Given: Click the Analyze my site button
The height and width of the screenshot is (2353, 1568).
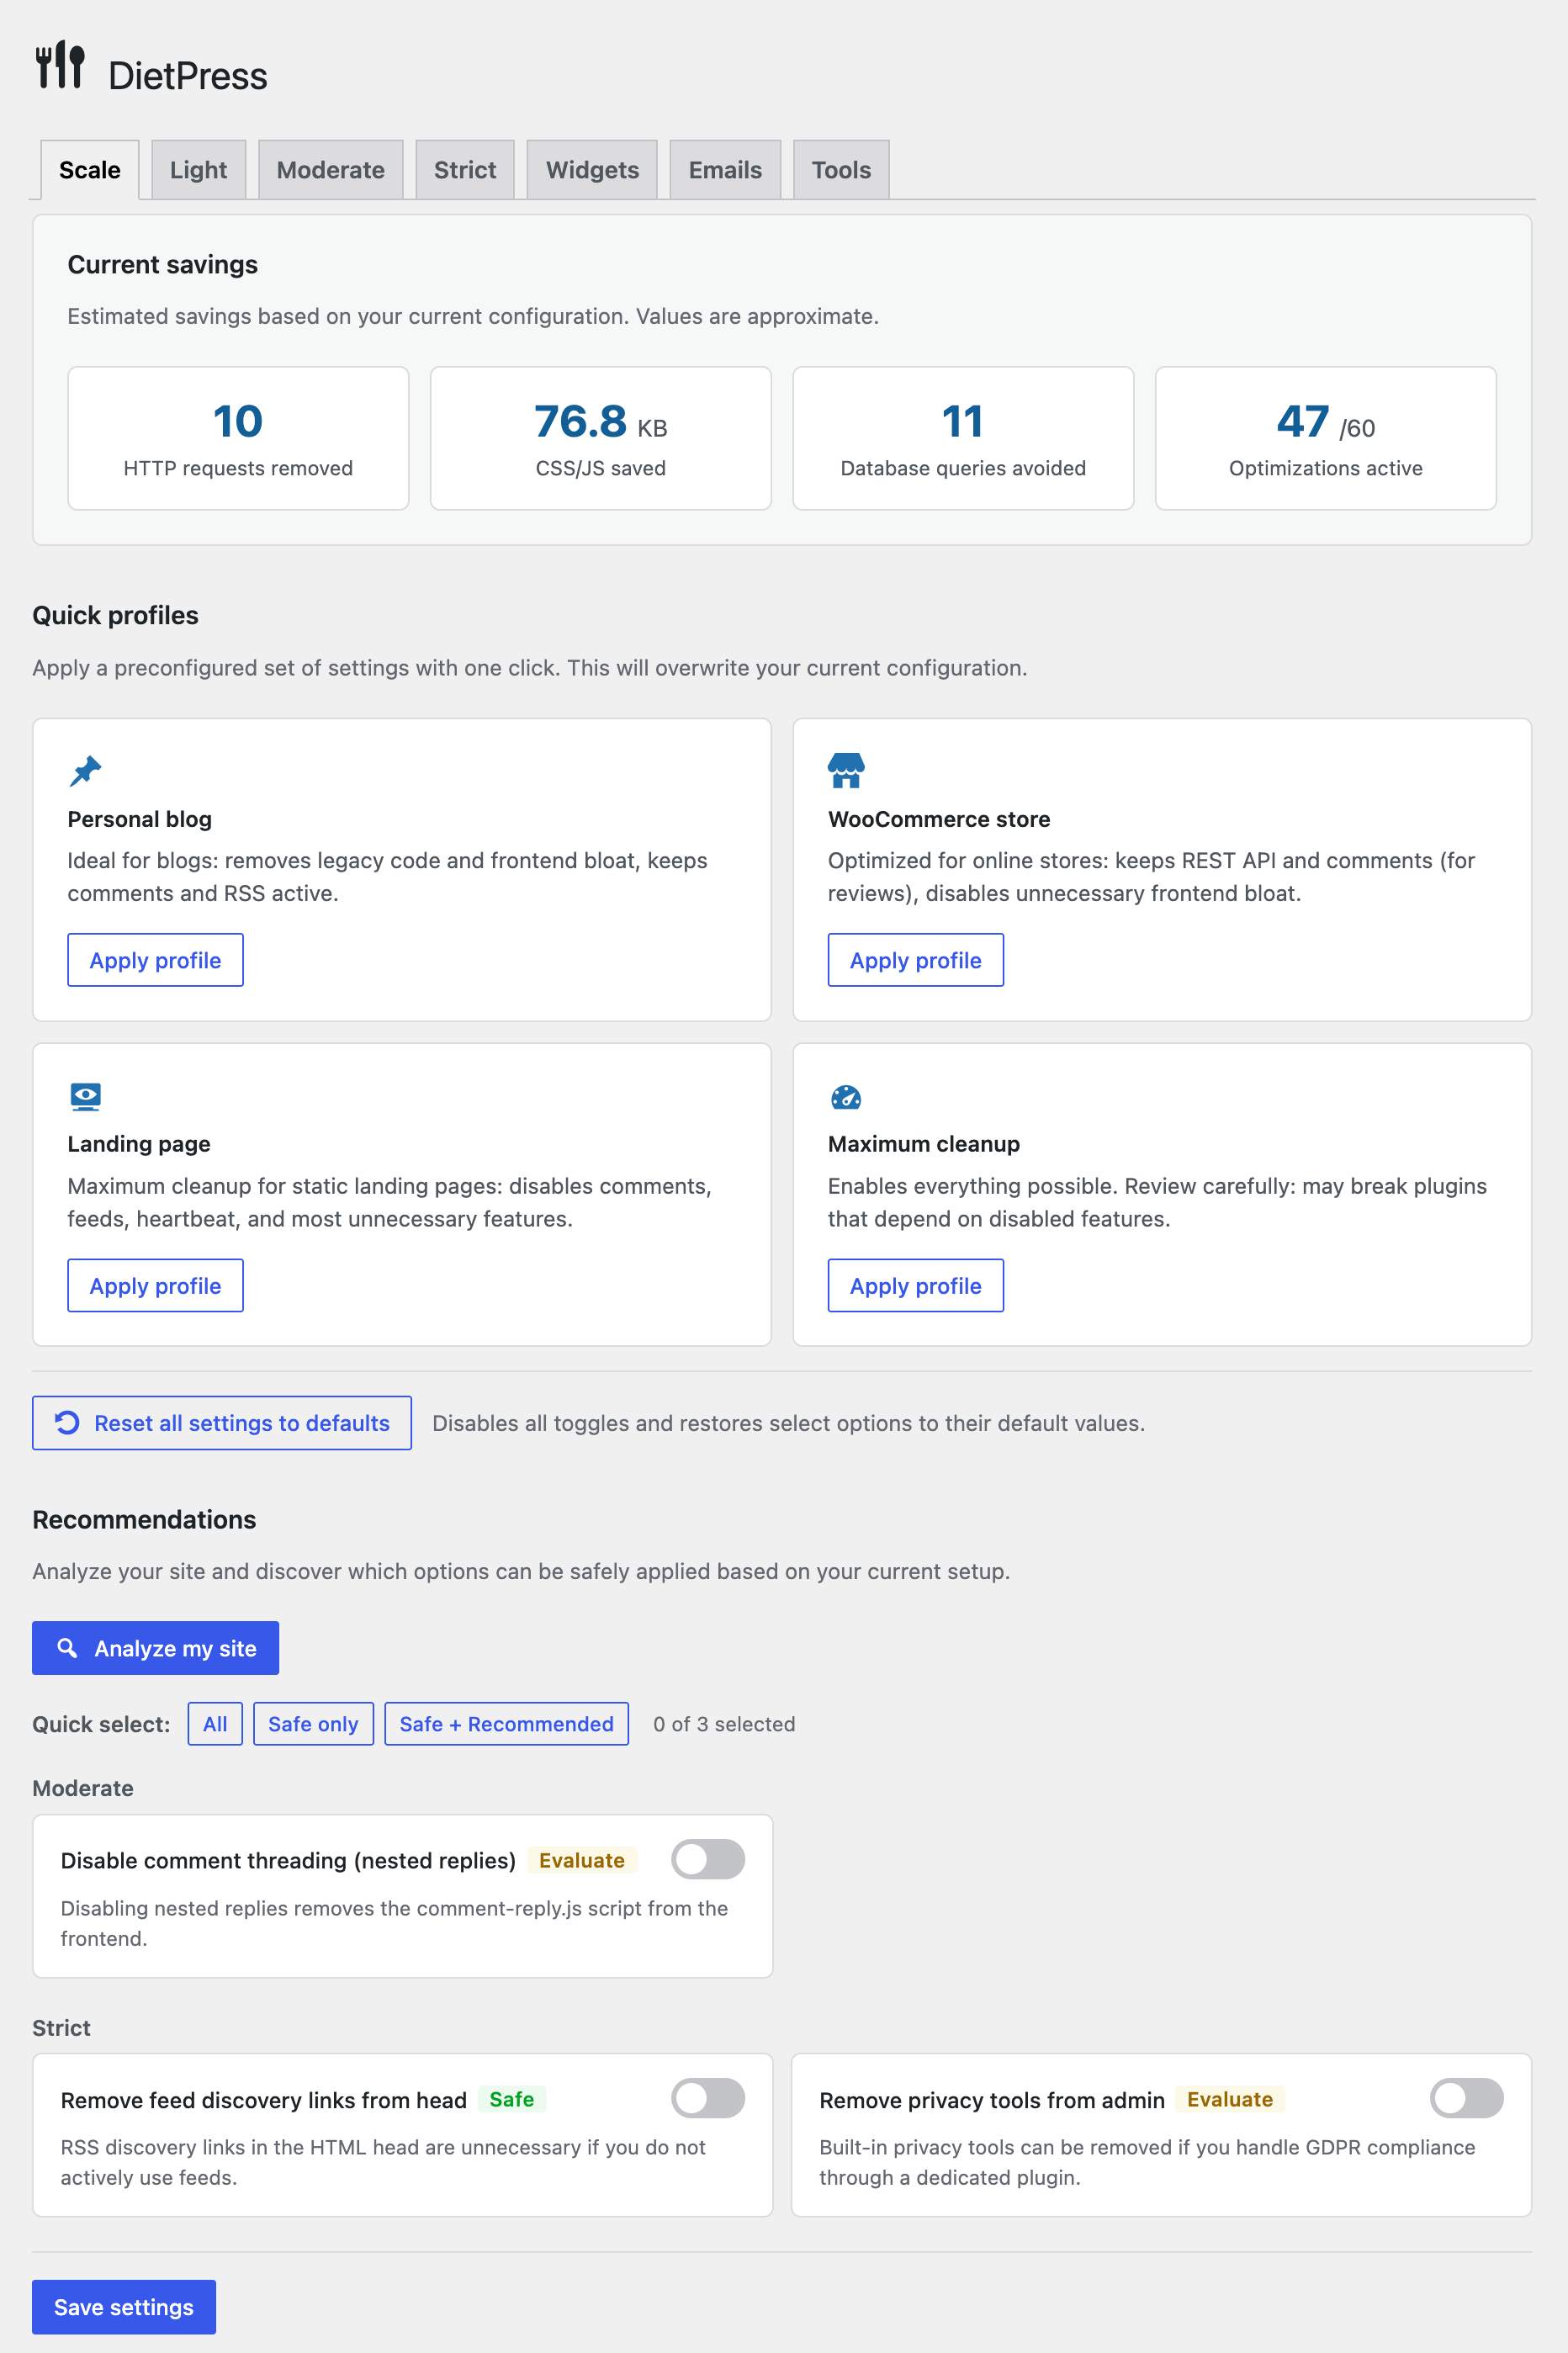Looking at the screenshot, I should coord(155,1648).
